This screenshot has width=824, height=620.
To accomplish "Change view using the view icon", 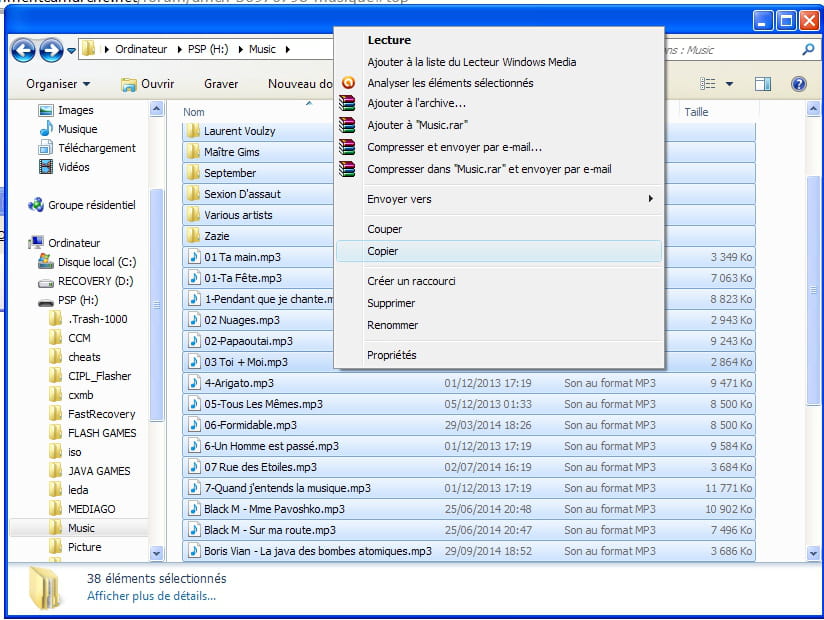I will [x=707, y=84].
